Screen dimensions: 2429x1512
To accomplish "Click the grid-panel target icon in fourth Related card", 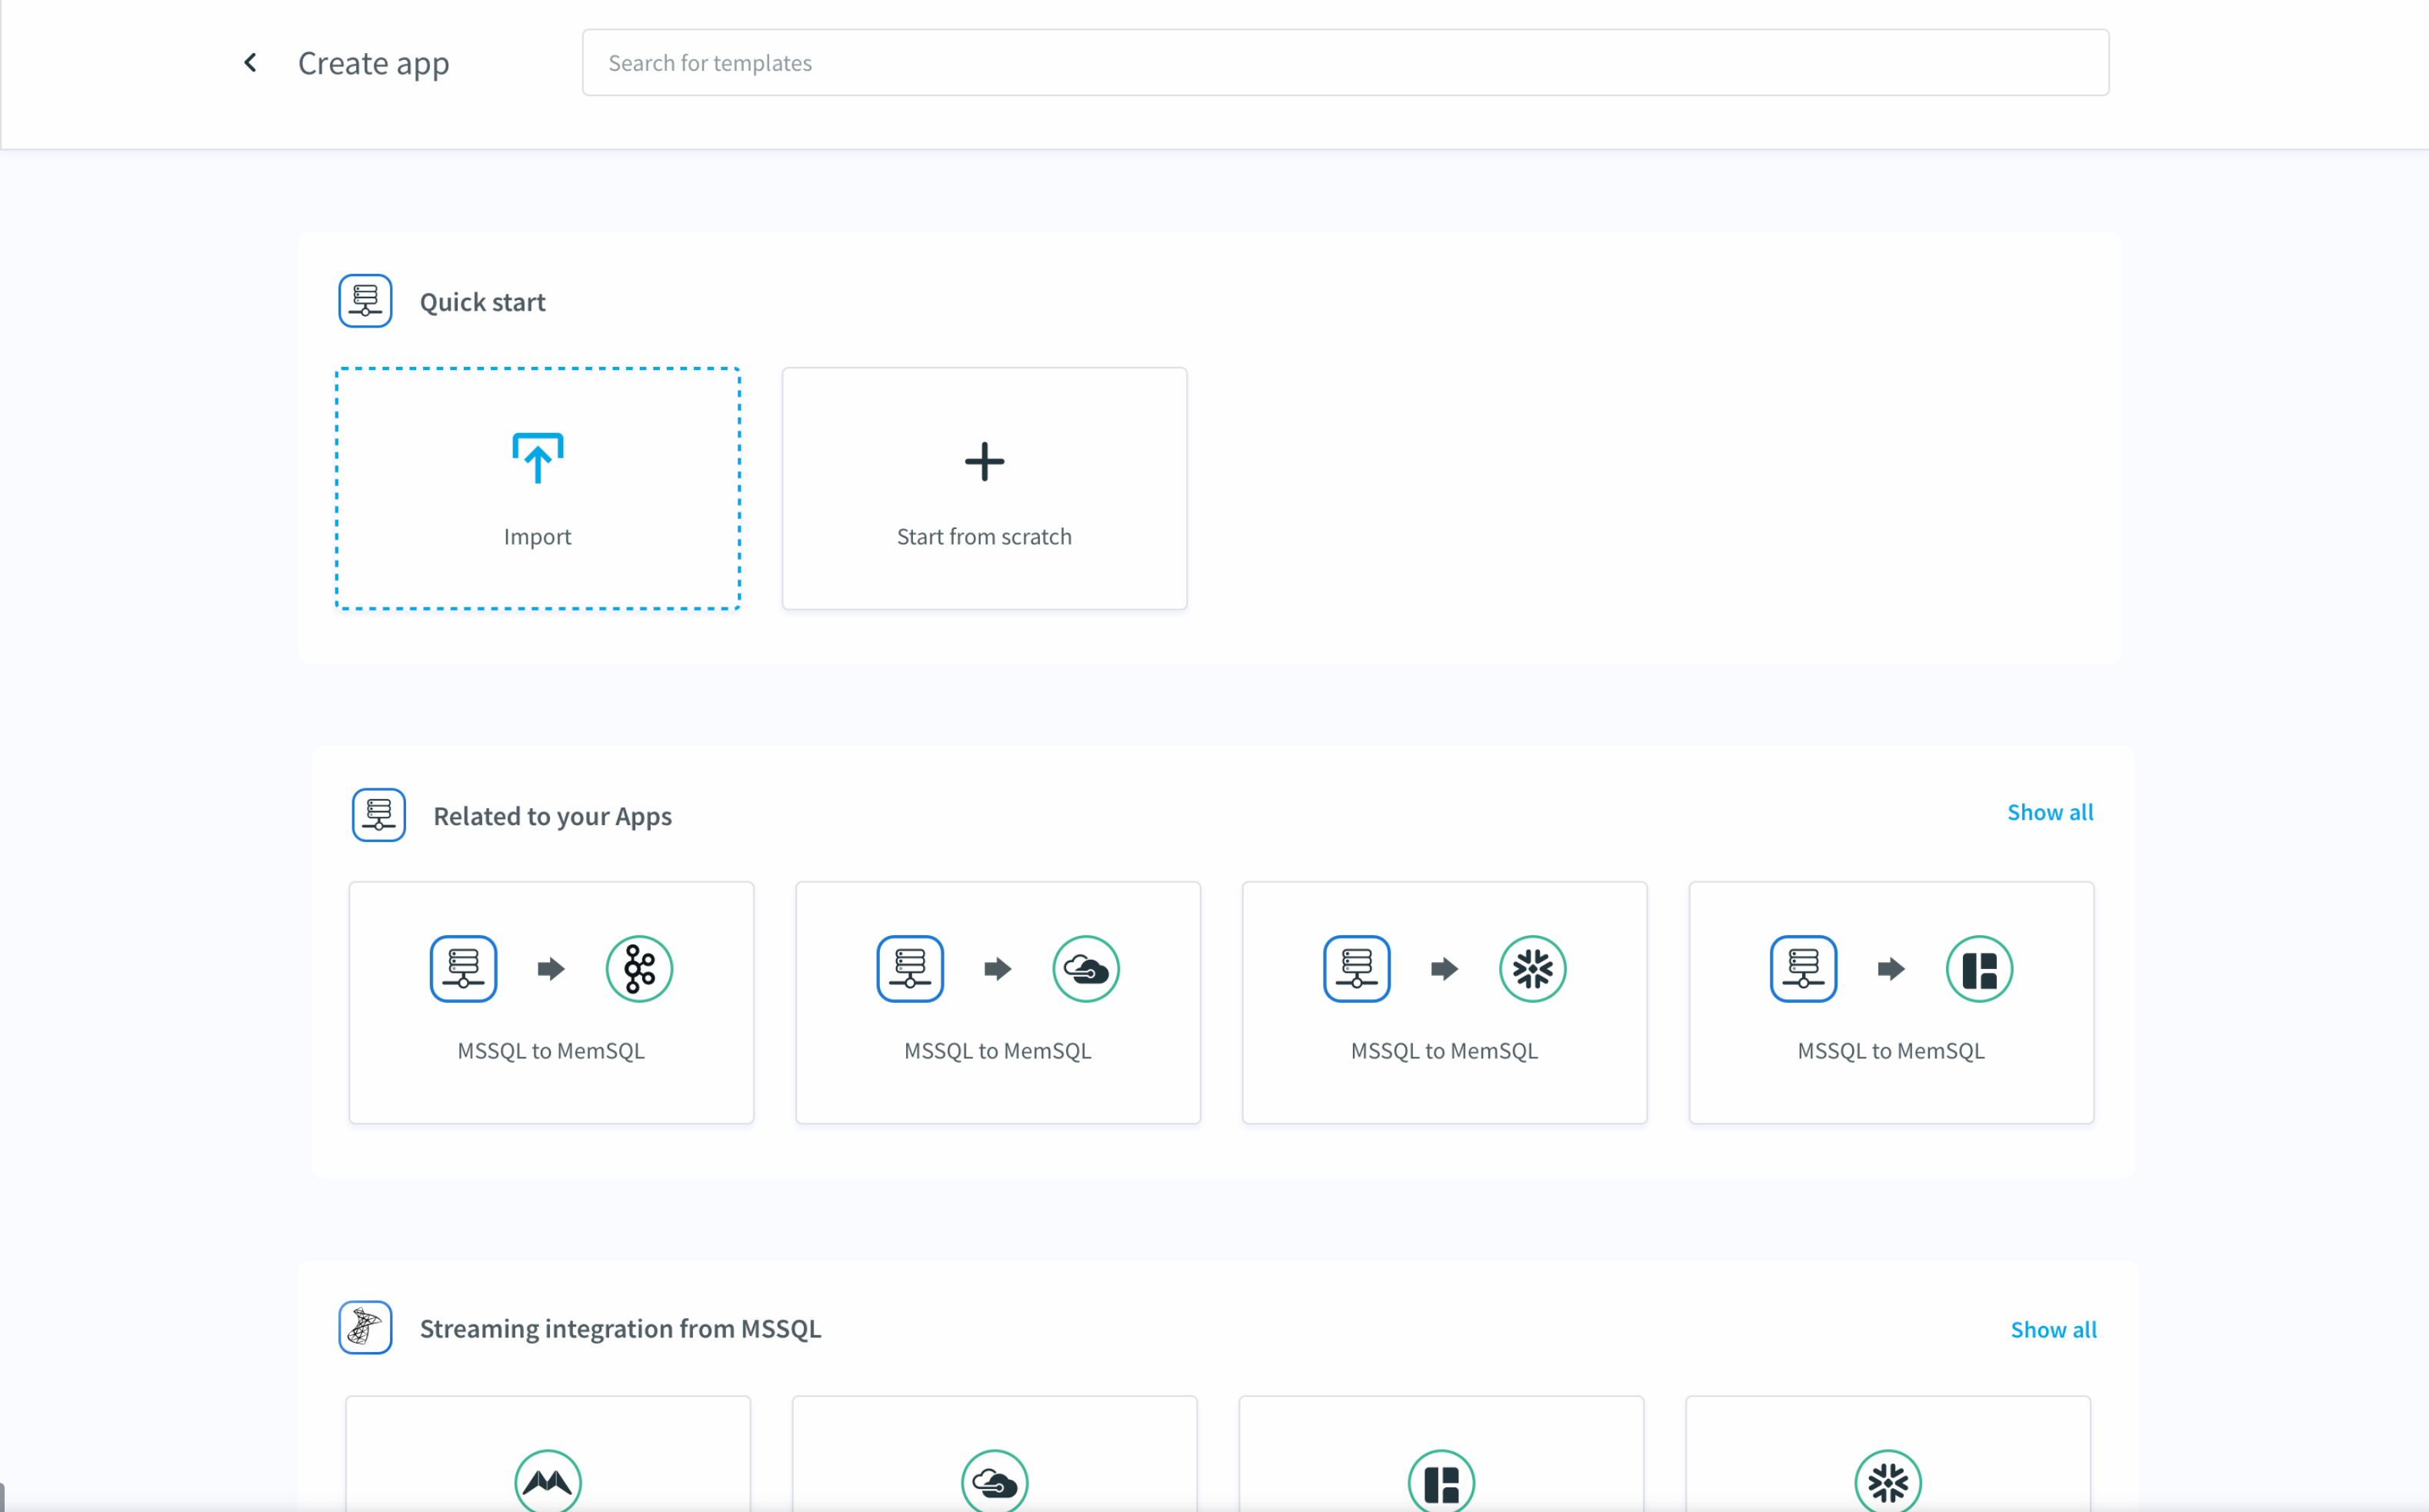I will coord(1979,968).
